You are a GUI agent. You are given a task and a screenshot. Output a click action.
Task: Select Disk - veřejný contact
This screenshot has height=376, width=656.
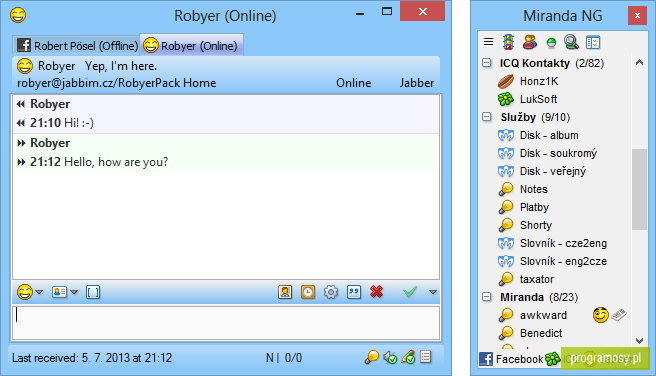click(553, 171)
